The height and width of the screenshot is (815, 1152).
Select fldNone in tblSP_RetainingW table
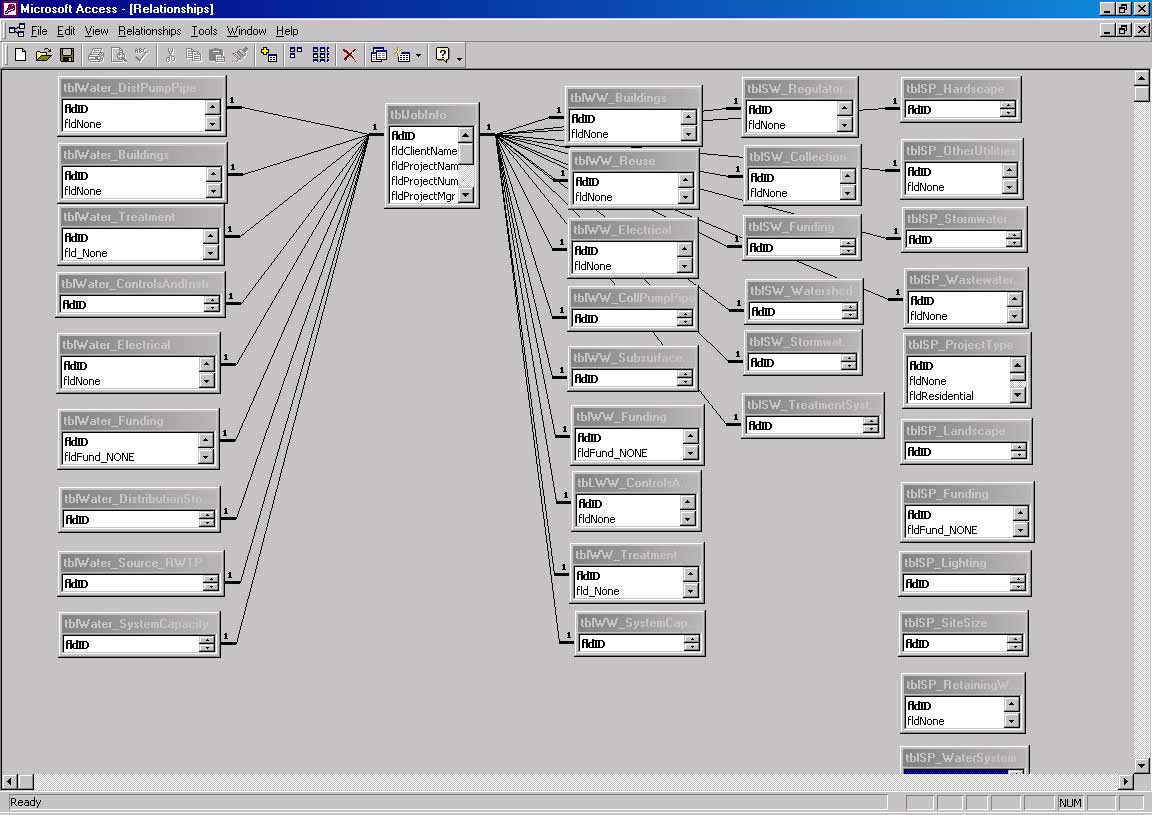click(954, 722)
